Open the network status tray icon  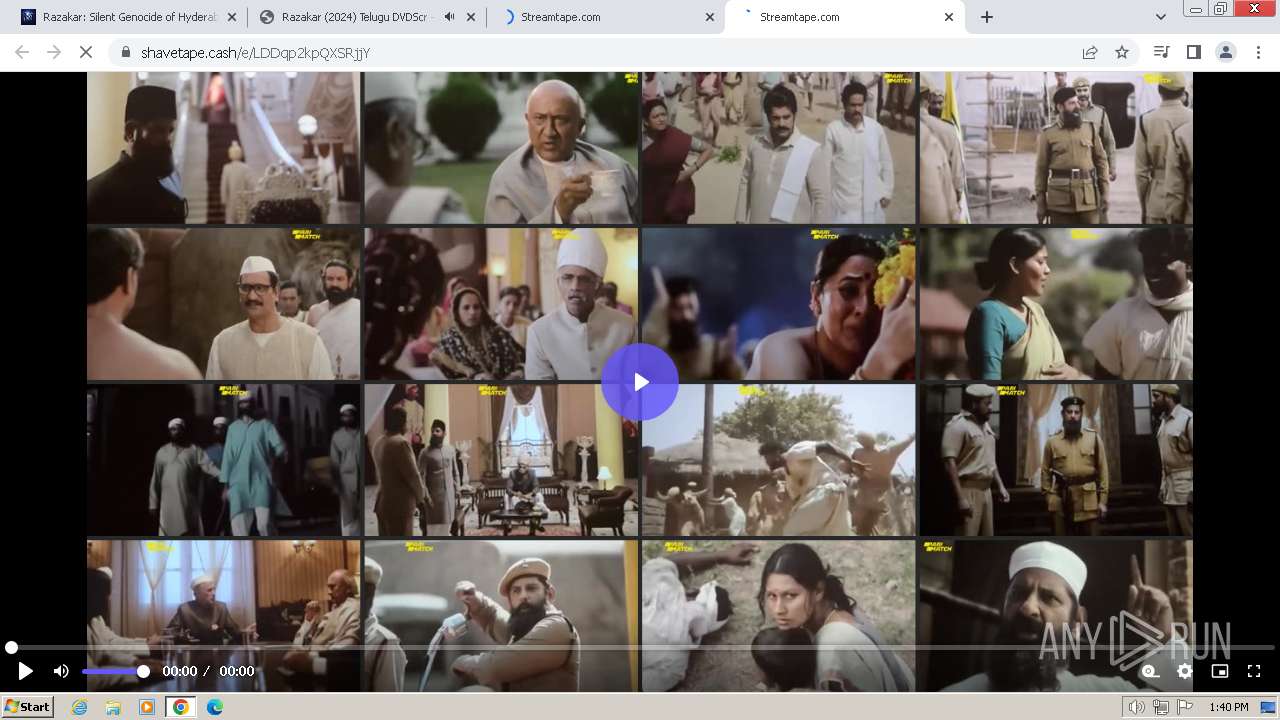[x=1160, y=707]
